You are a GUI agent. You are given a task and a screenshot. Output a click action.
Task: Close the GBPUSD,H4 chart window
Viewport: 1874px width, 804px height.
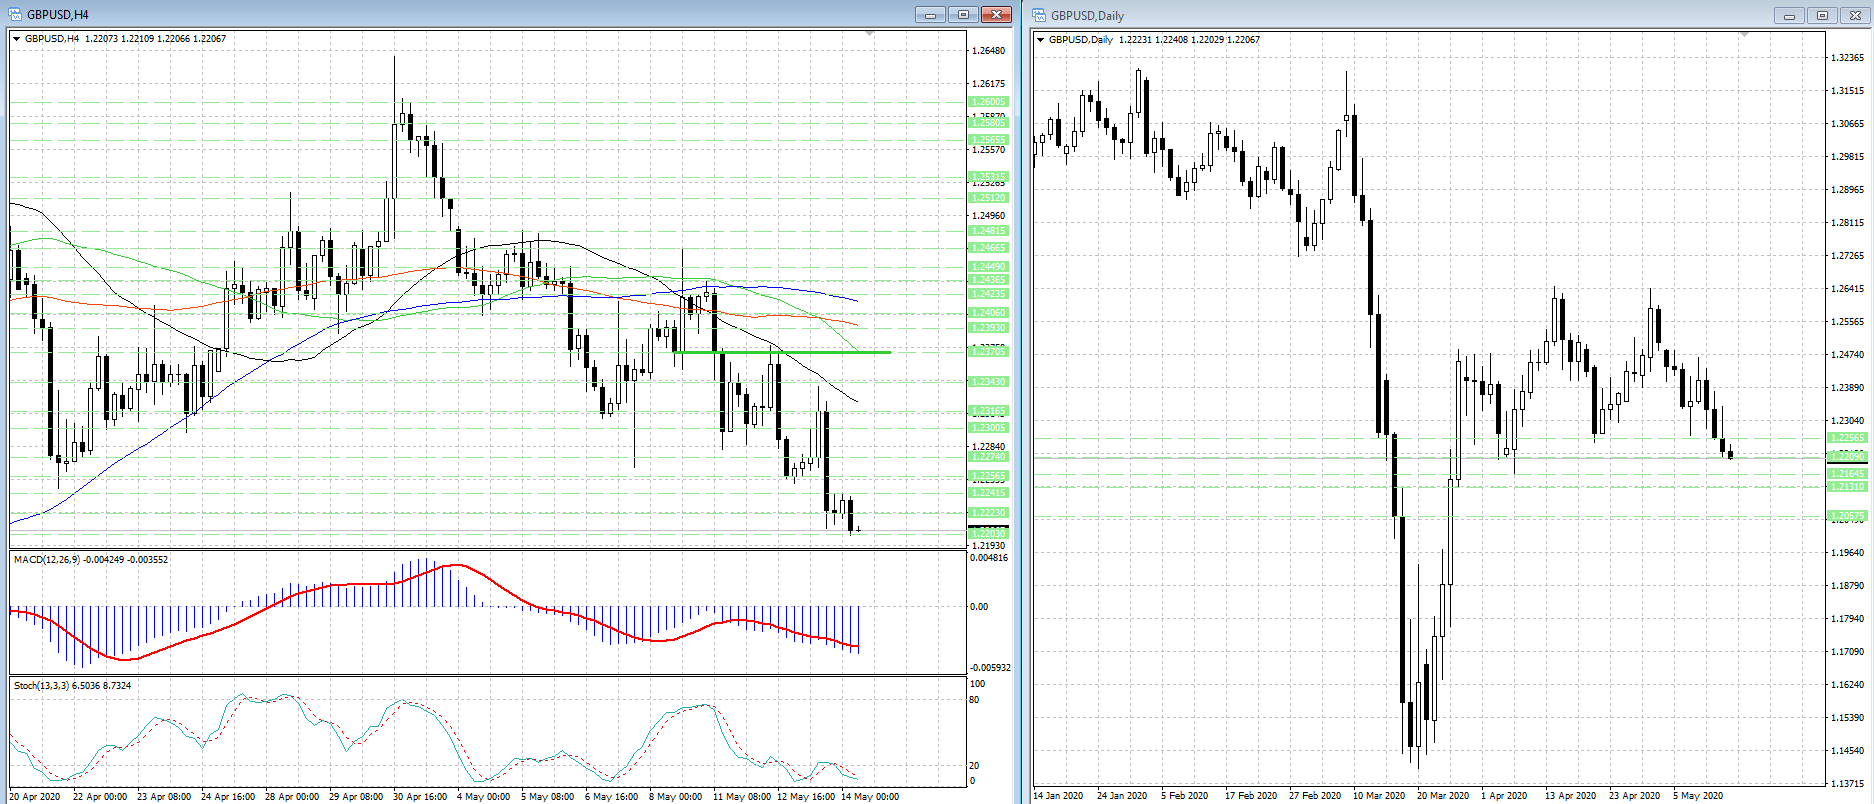(996, 14)
